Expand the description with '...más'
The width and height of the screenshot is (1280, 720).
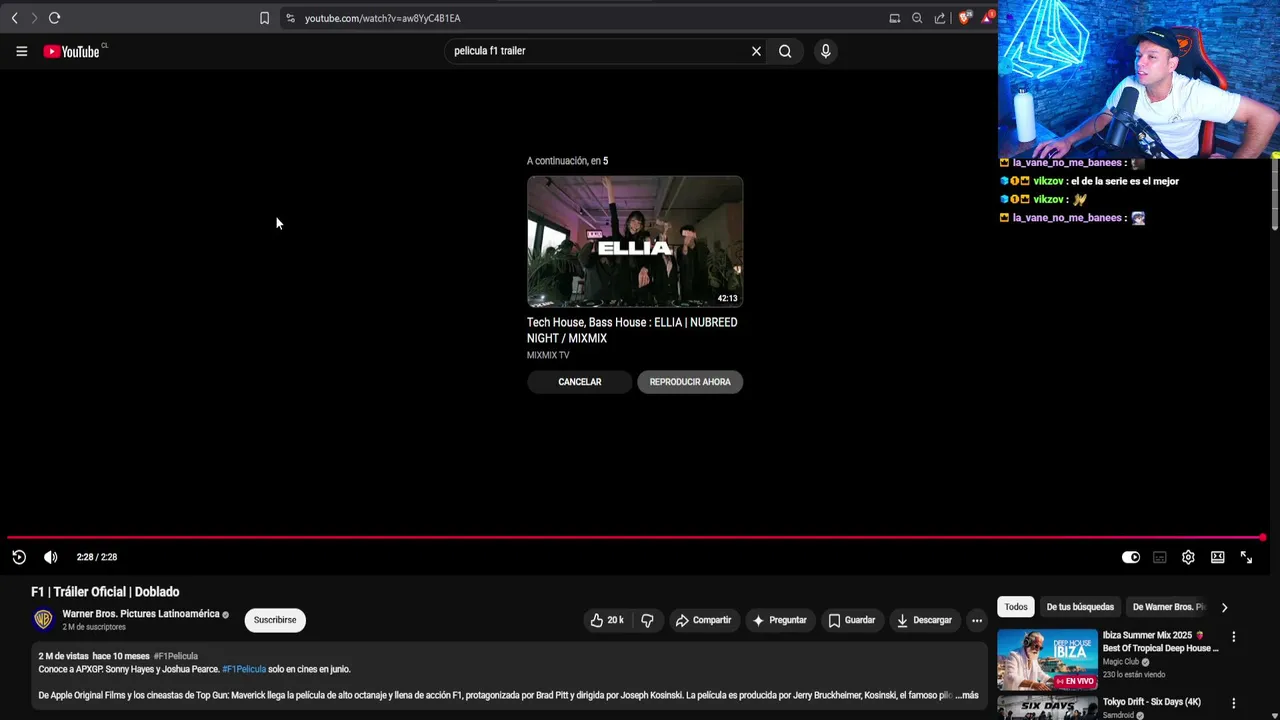point(966,695)
